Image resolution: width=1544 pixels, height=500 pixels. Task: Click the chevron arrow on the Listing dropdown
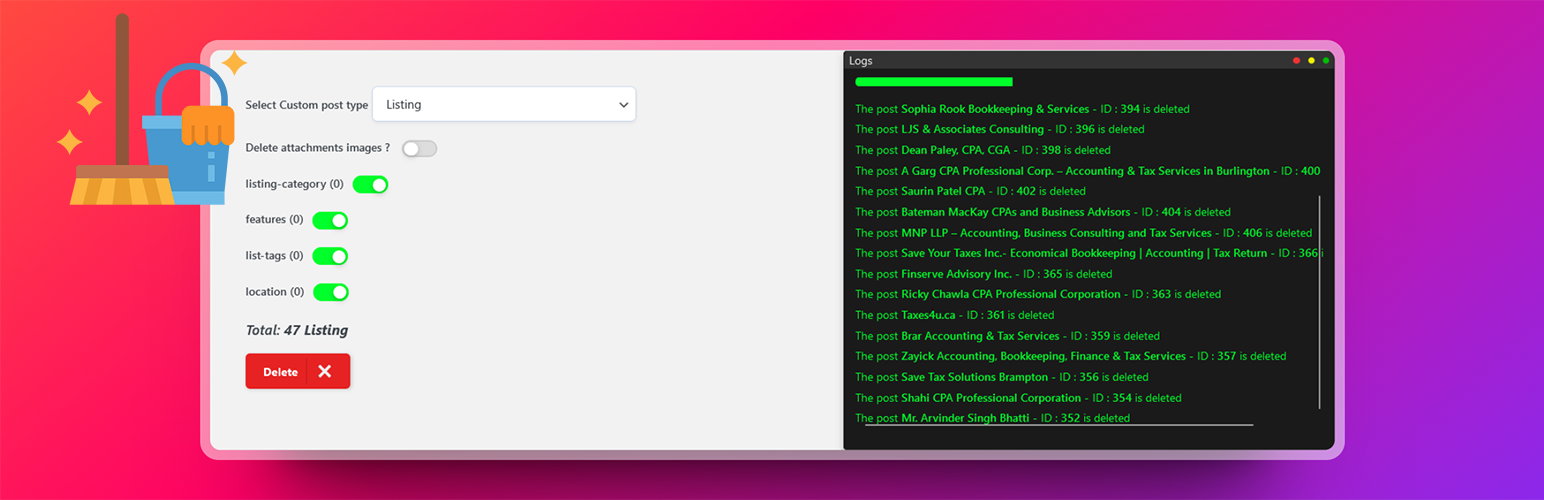tap(623, 105)
